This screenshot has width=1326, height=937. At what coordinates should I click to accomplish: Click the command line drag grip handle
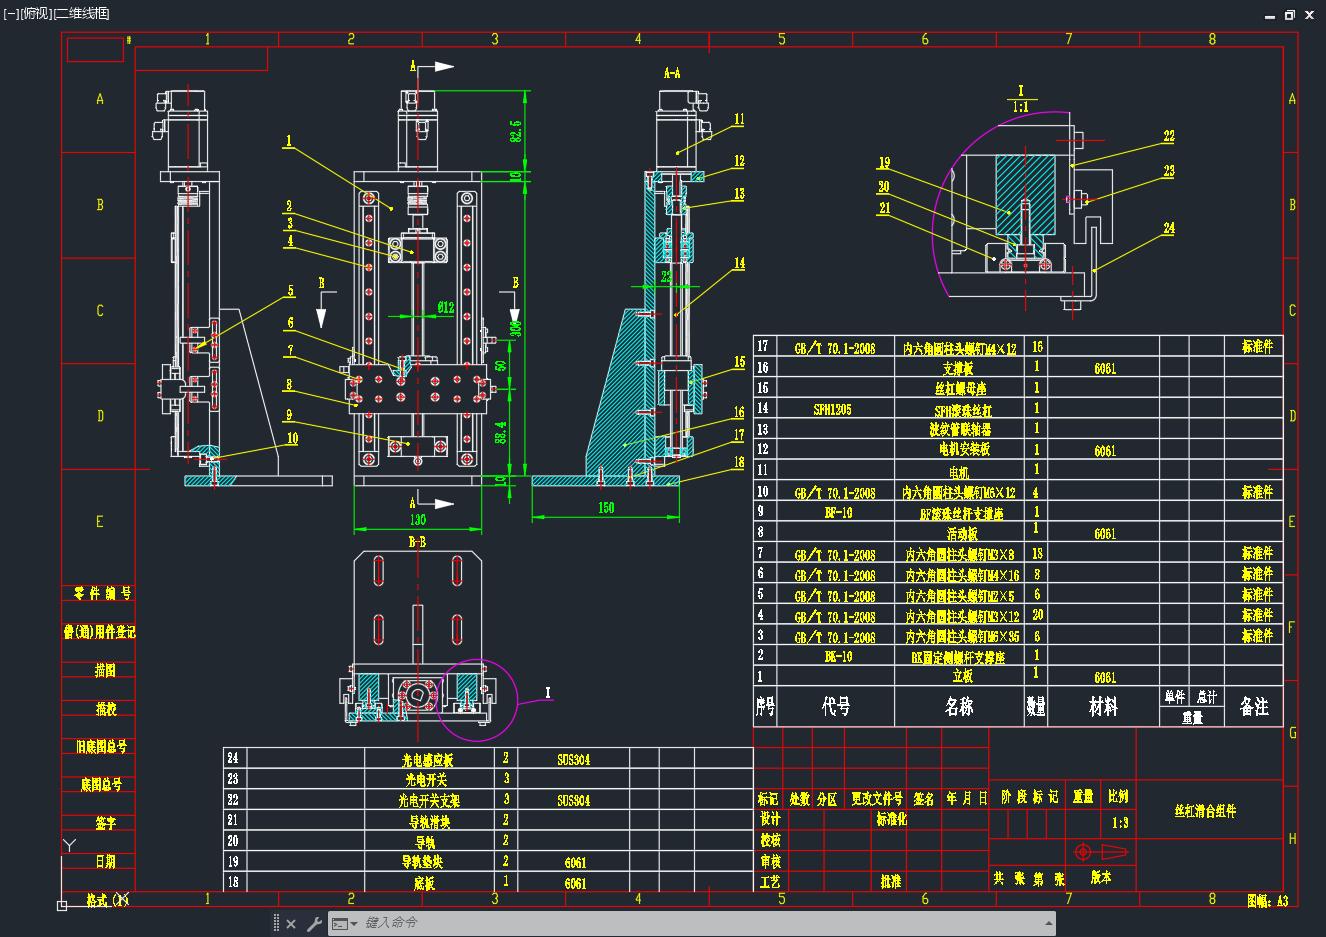[x=276, y=923]
